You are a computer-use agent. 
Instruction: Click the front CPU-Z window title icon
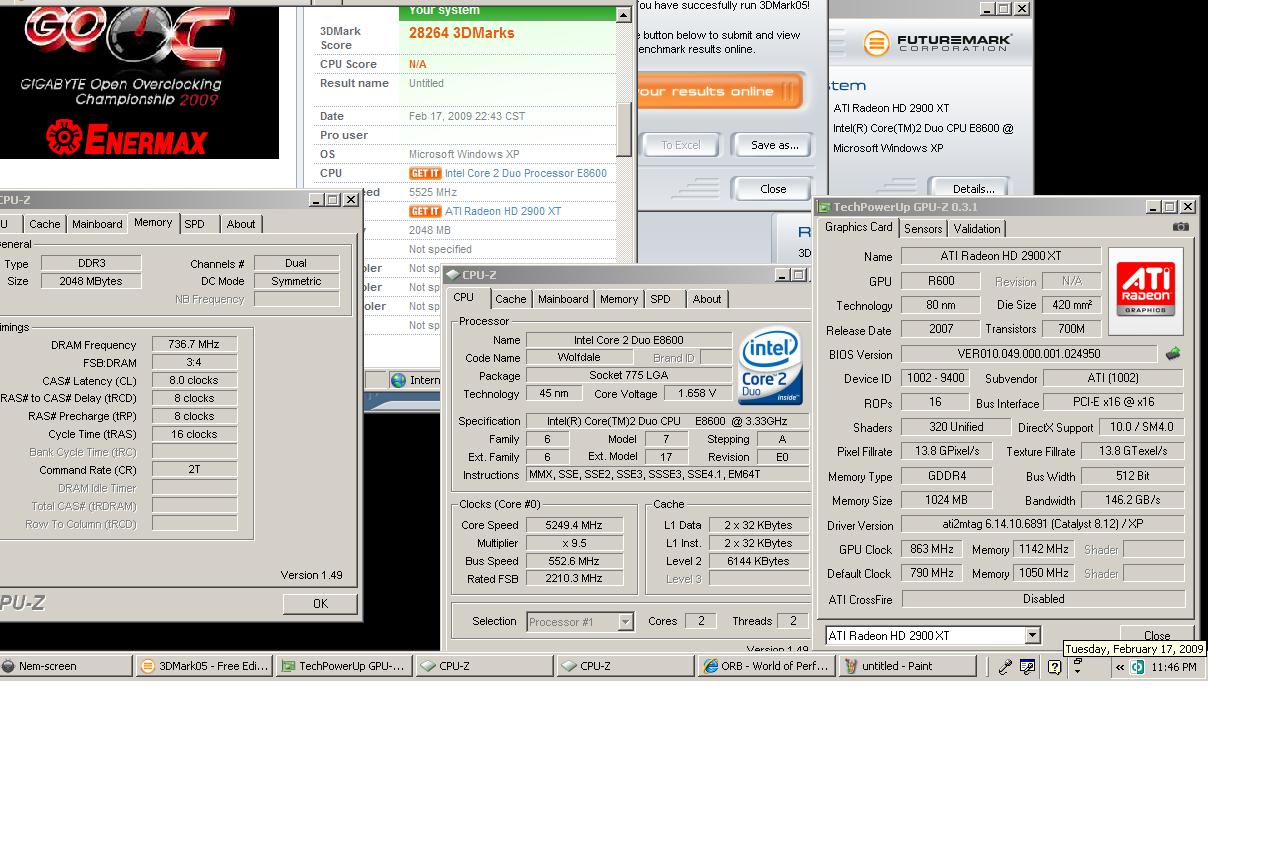pyautogui.click(x=452, y=275)
